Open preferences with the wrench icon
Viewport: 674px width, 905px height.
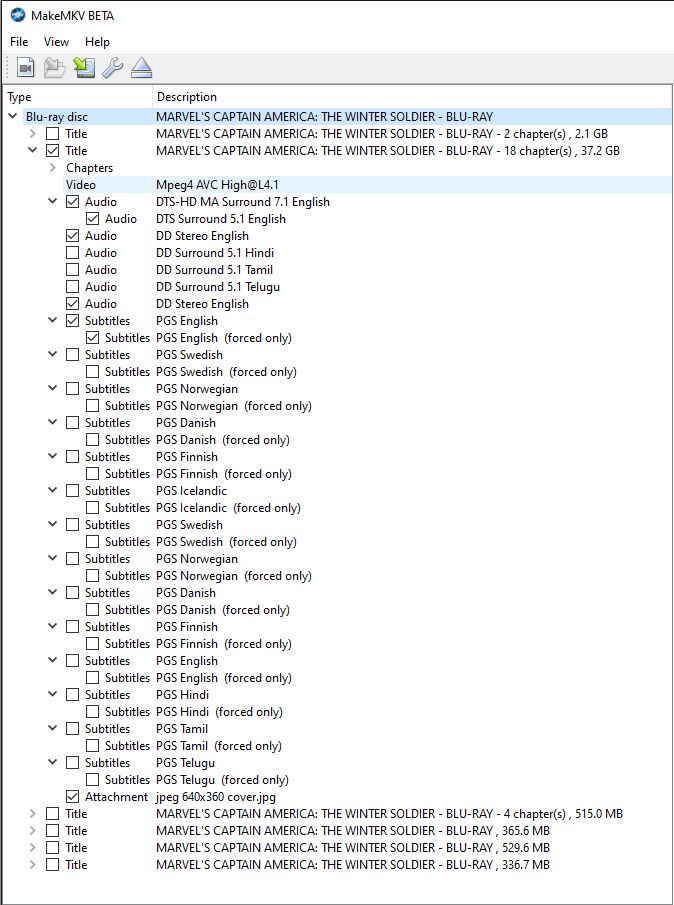(113, 68)
